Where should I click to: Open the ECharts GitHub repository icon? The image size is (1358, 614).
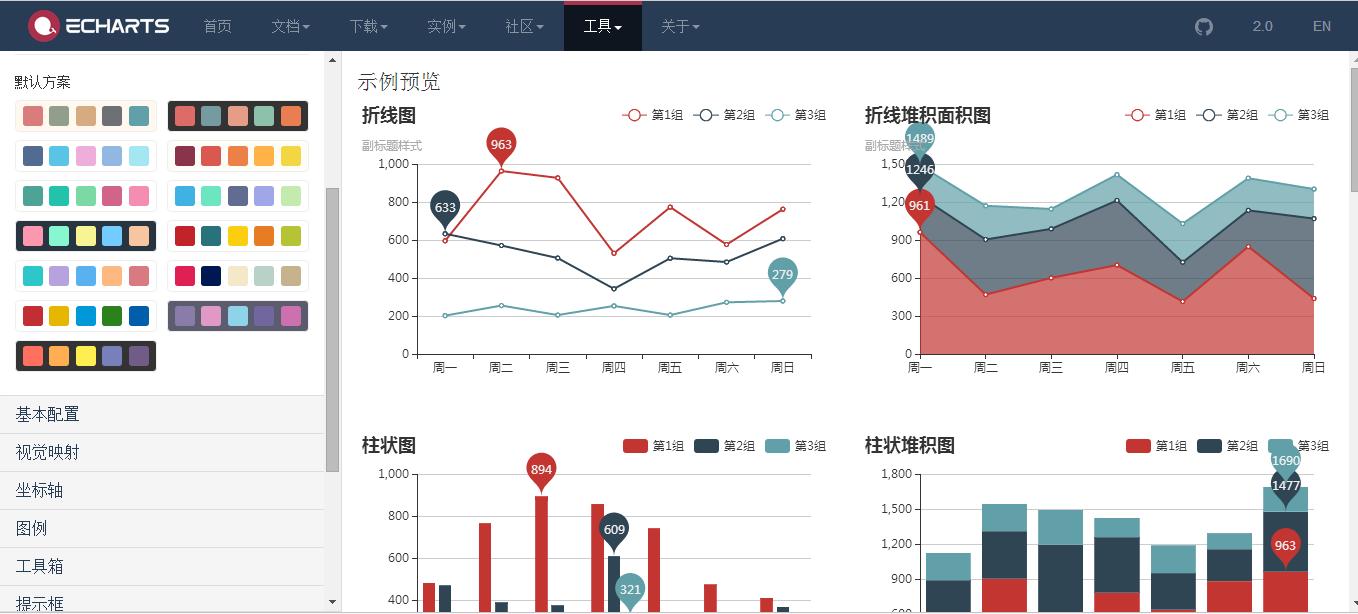(x=1202, y=26)
